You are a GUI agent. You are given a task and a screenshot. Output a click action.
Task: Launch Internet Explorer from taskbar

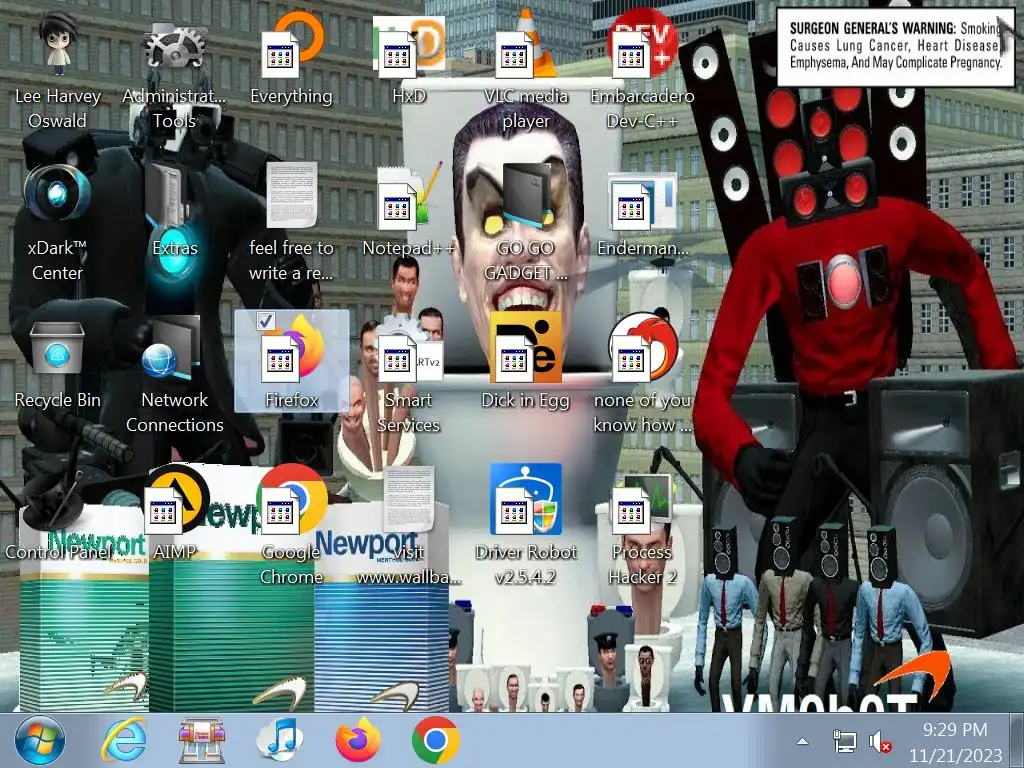[x=124, y=741]
